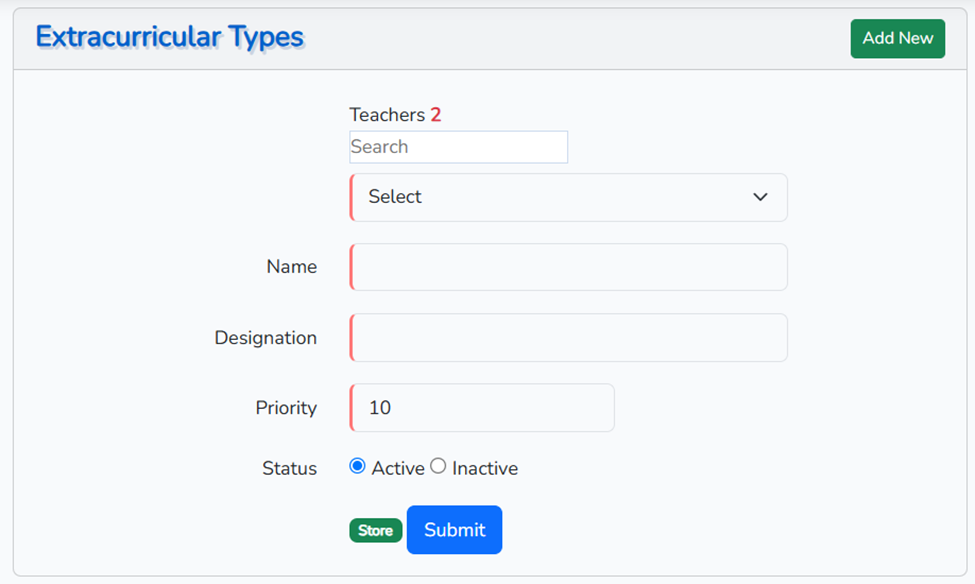
Task: Click the Active text label
Action: pyautogui.click(x=398, y=468)
